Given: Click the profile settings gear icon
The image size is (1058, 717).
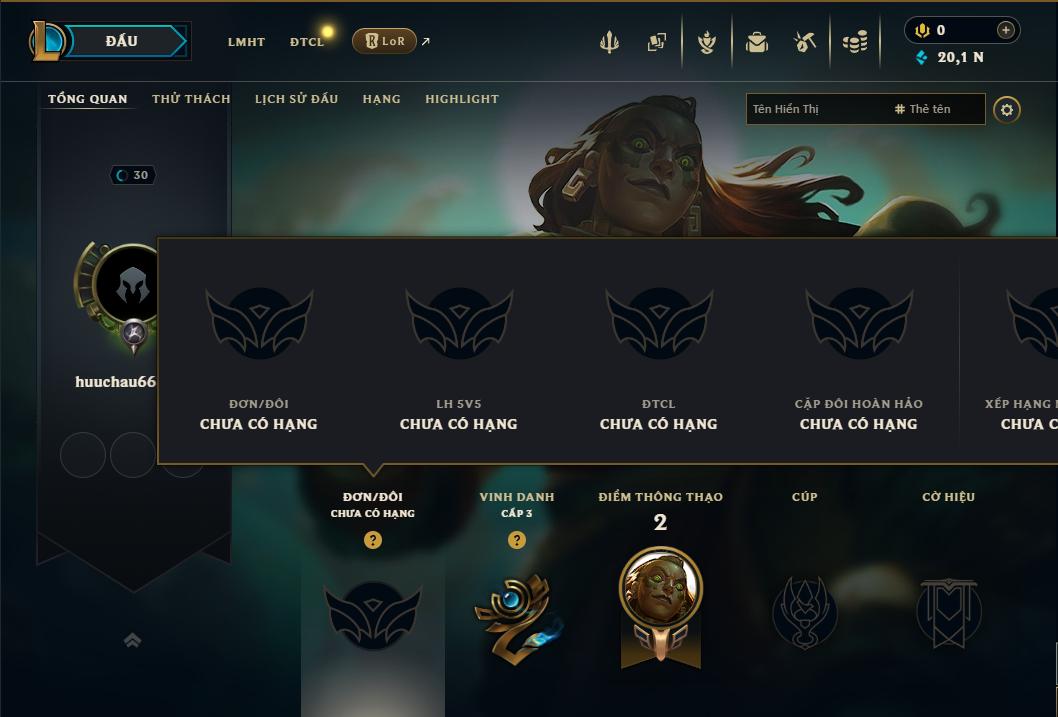Looking at the screenshot, I should [1007, 110].
